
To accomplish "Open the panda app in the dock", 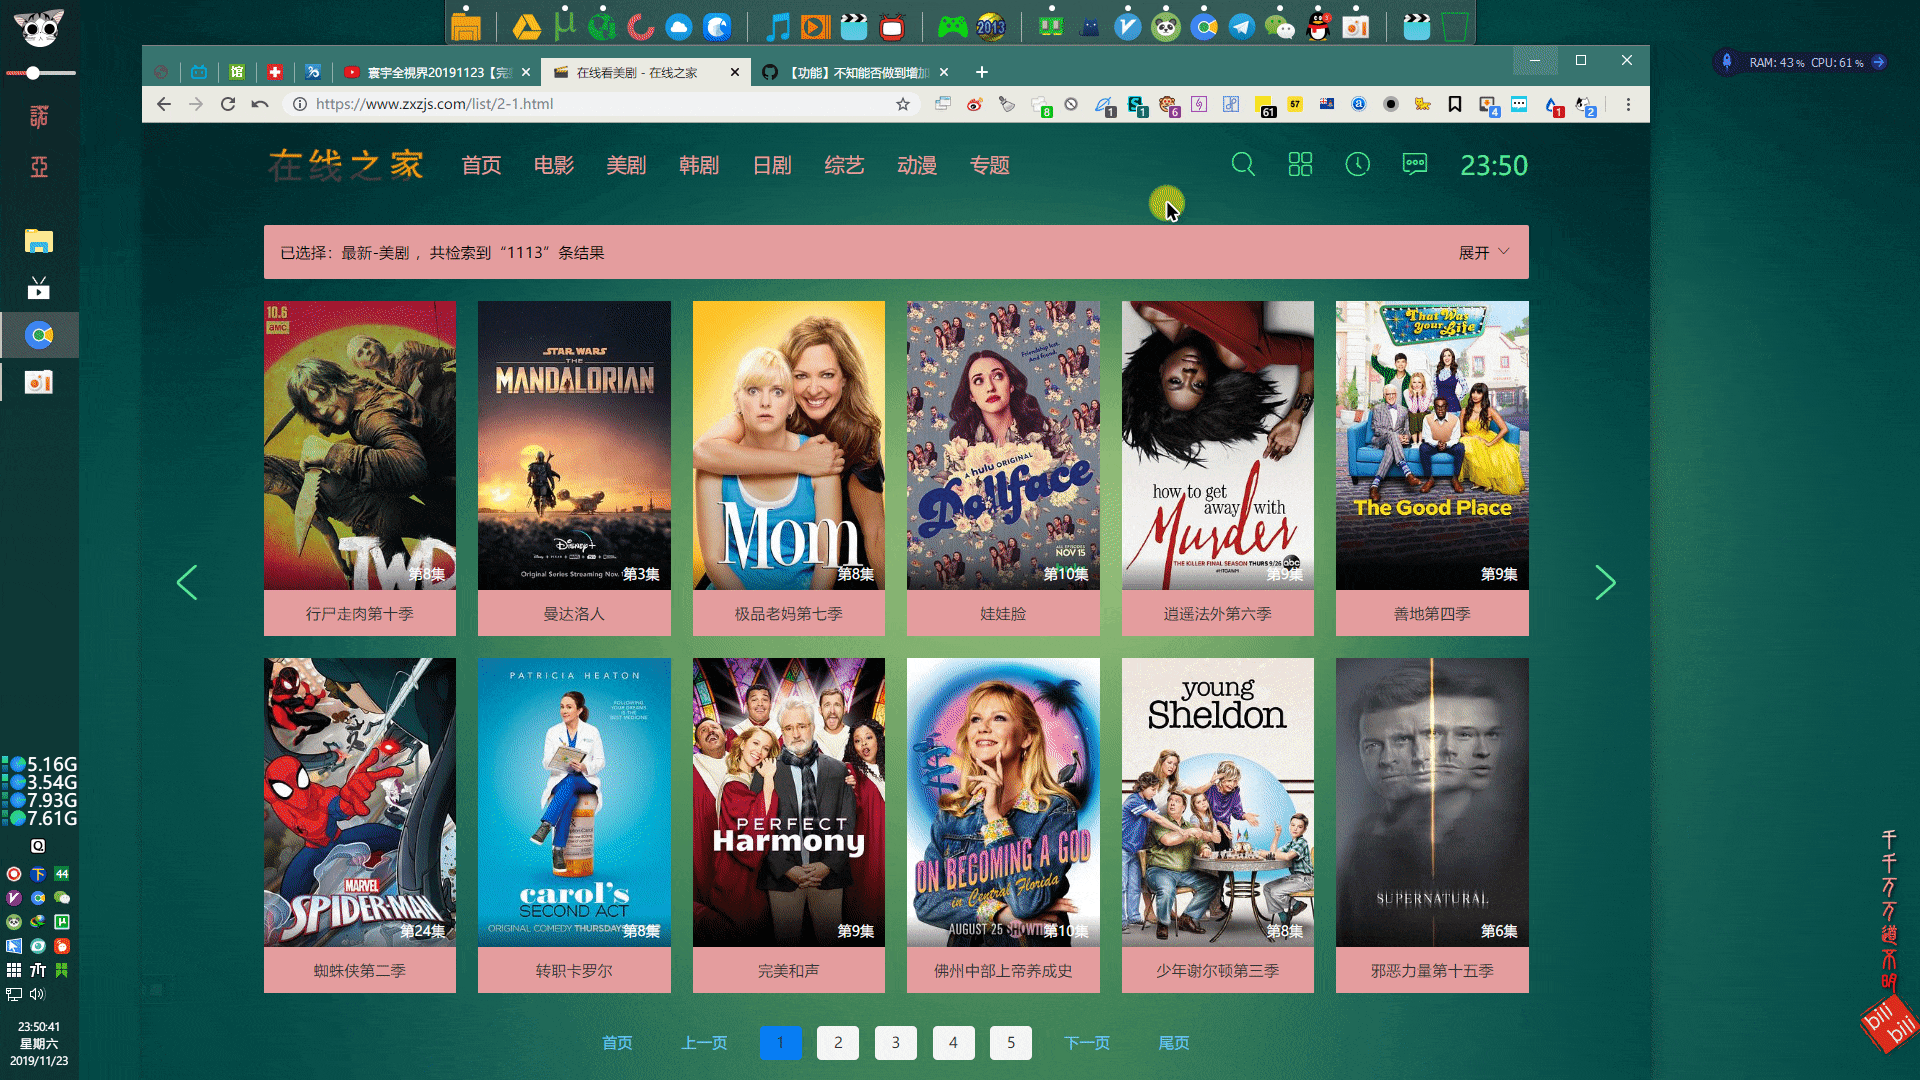I will (1166, 27).
